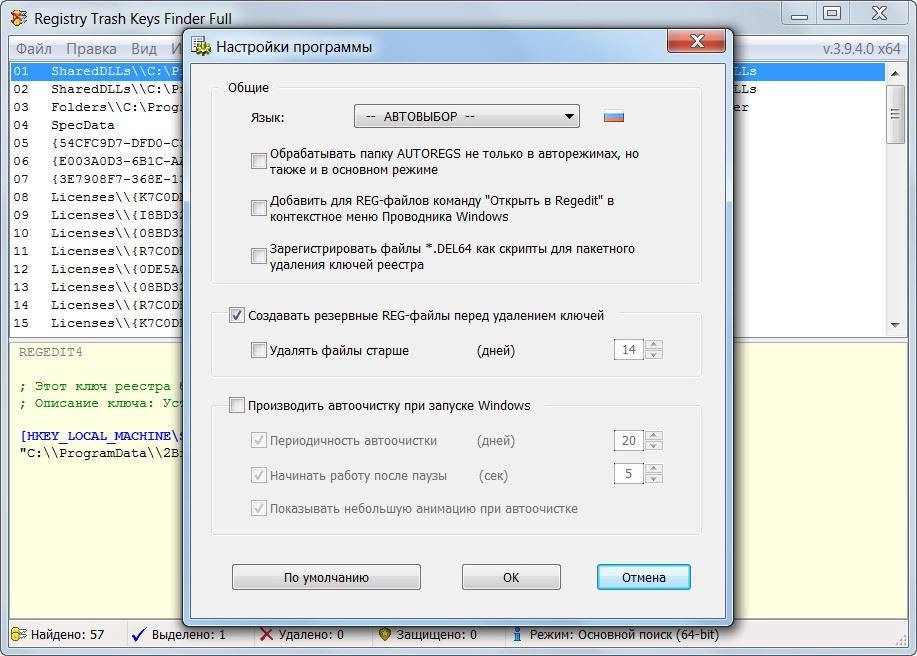Screen dimensions: 917x656
Task: Select row 08 Licenses entry
Action: 97,197
